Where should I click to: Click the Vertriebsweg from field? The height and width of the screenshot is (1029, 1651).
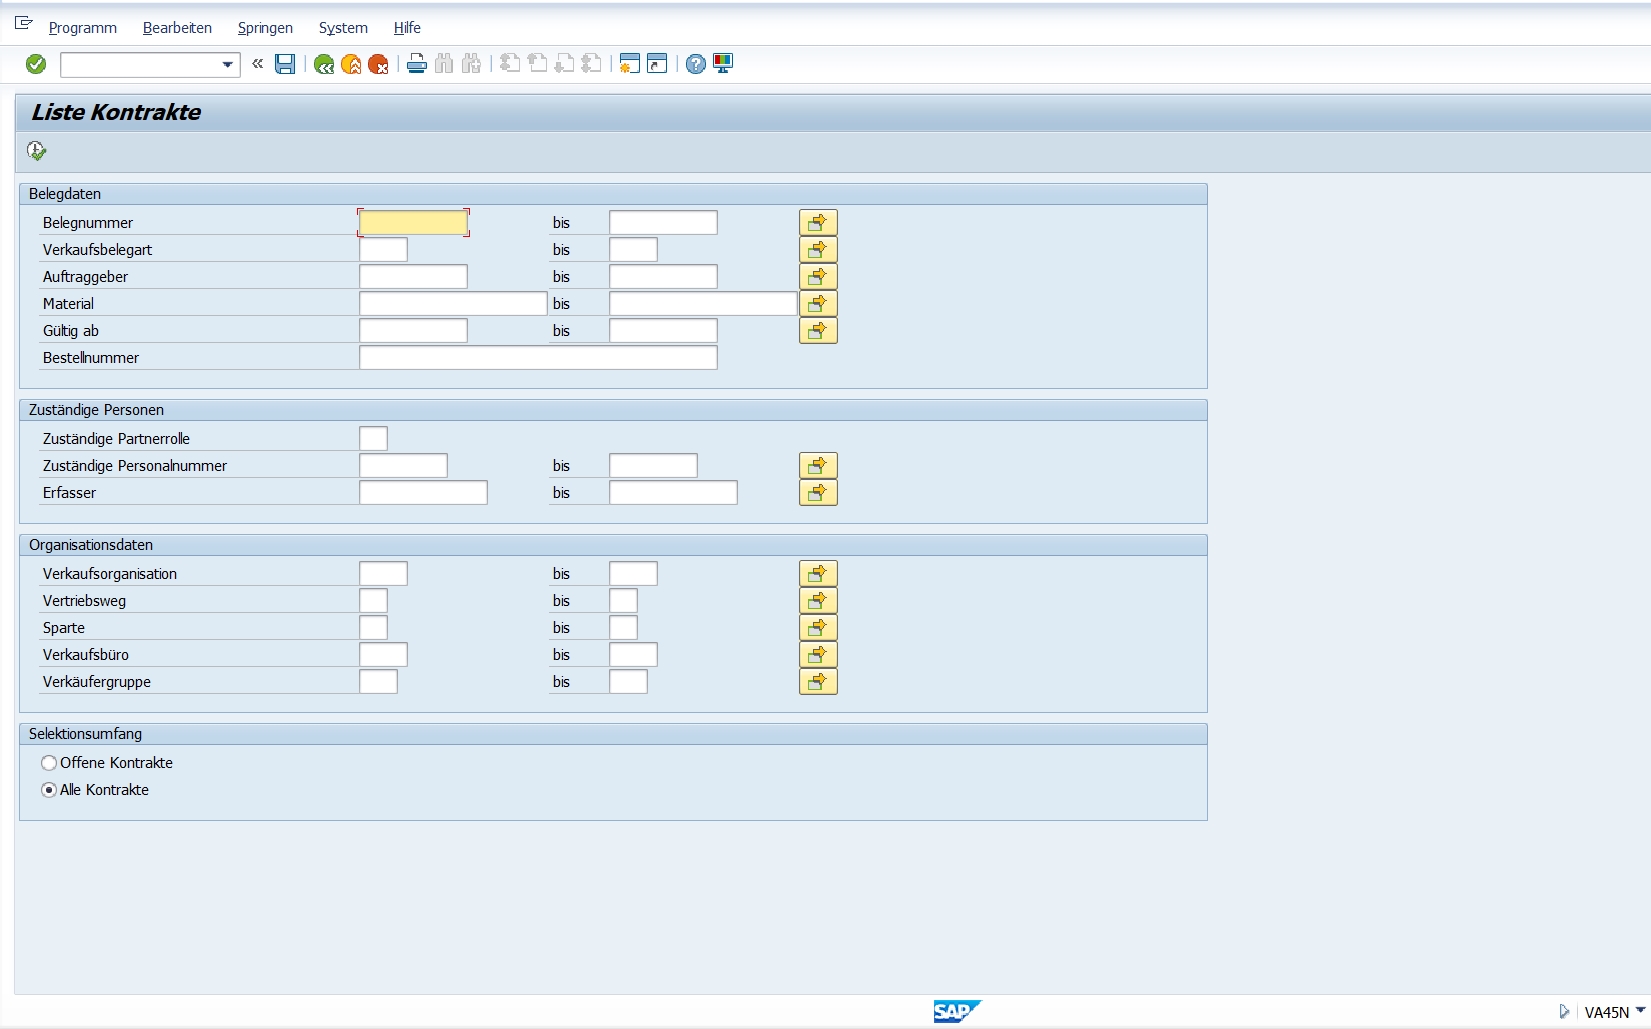(x=373, y=600)
